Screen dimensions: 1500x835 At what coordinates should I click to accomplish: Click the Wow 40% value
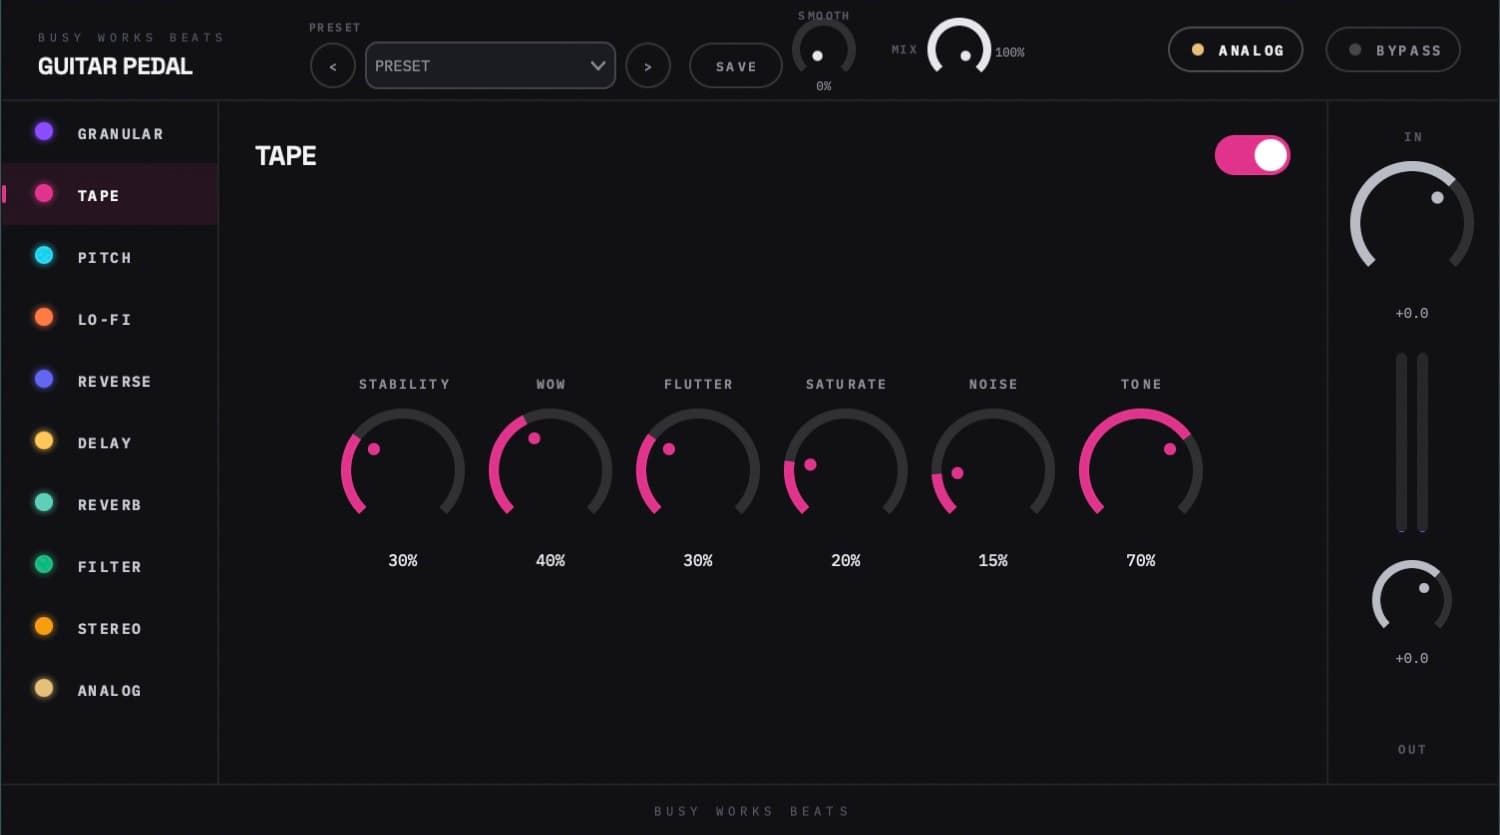point(550,561)
